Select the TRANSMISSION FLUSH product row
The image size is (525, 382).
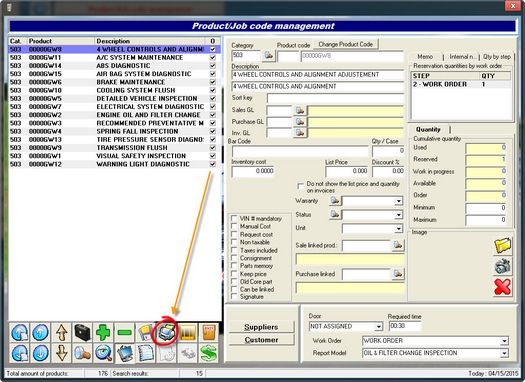click(114, 148)
